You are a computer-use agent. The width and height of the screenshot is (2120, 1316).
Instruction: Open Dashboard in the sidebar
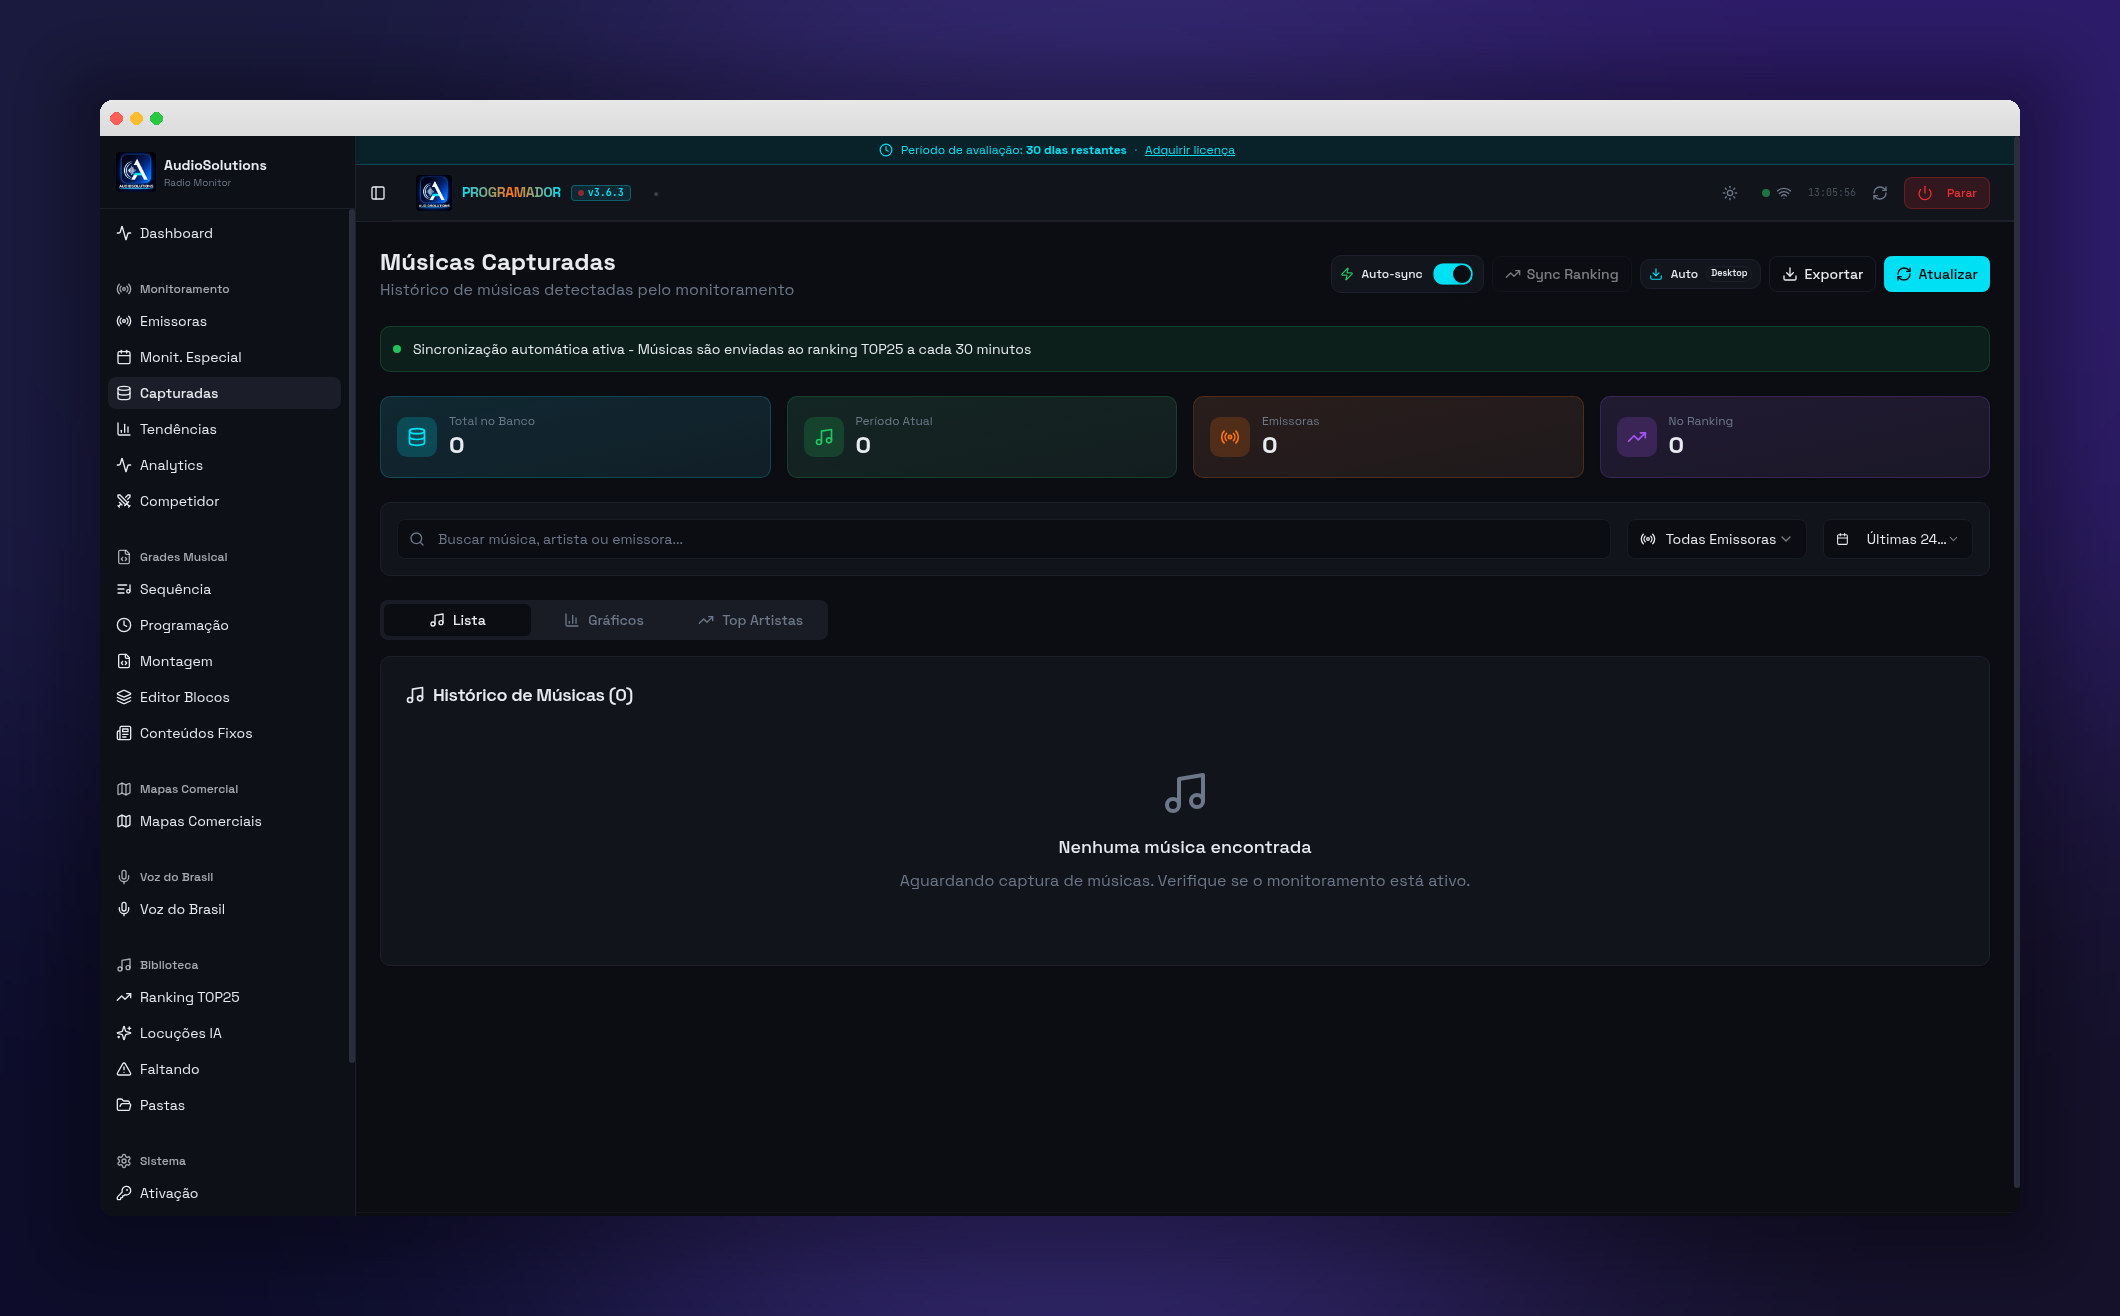[x=224, y=233]
